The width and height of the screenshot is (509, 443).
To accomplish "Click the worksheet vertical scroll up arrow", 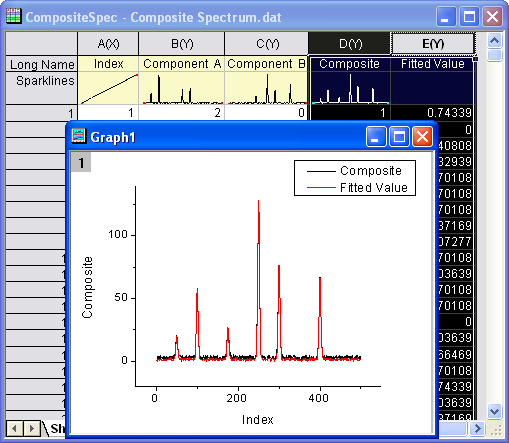I will (x=494, y=40).
